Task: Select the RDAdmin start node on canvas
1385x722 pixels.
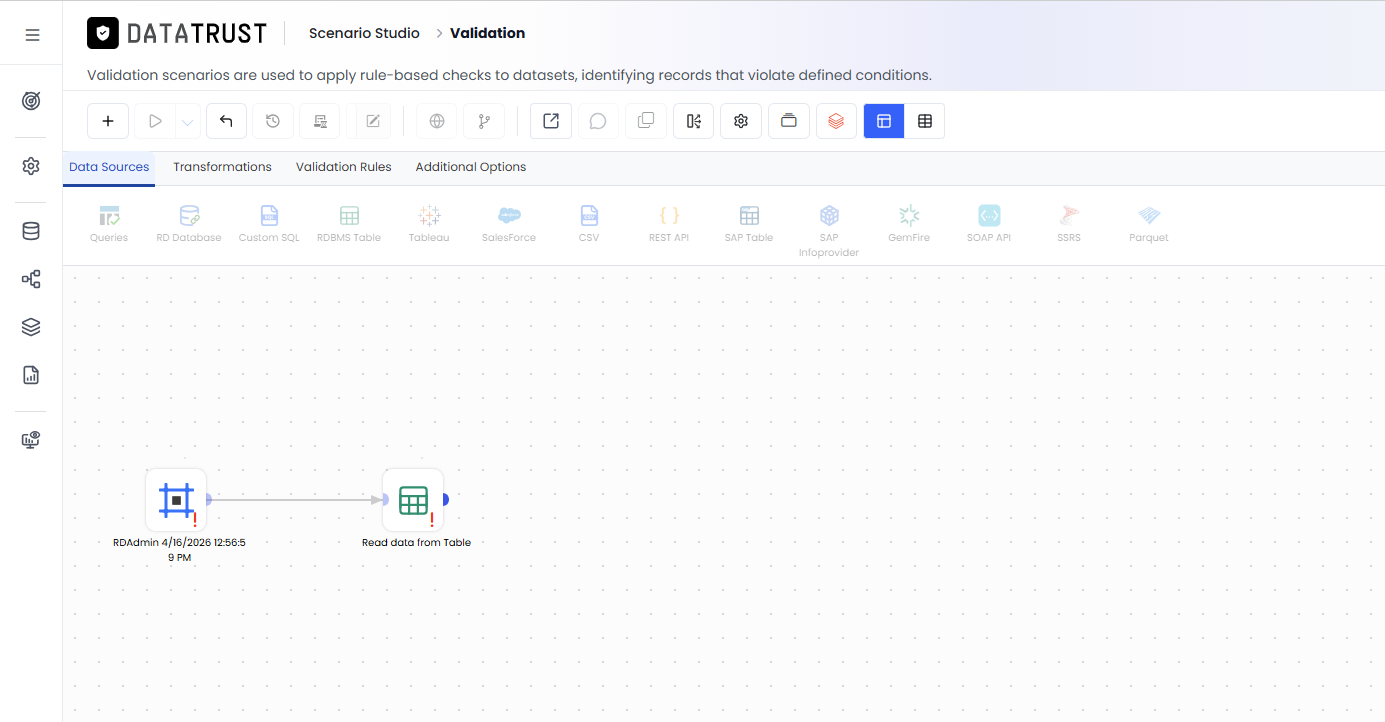Action: point(176,500)
